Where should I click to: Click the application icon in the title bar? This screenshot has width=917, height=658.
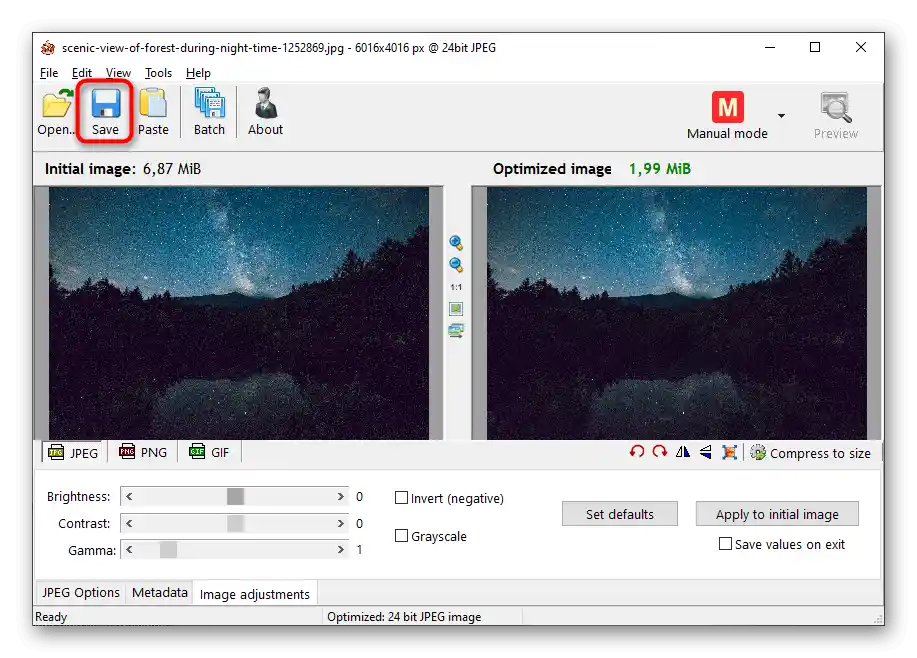[x=48, y=48]
